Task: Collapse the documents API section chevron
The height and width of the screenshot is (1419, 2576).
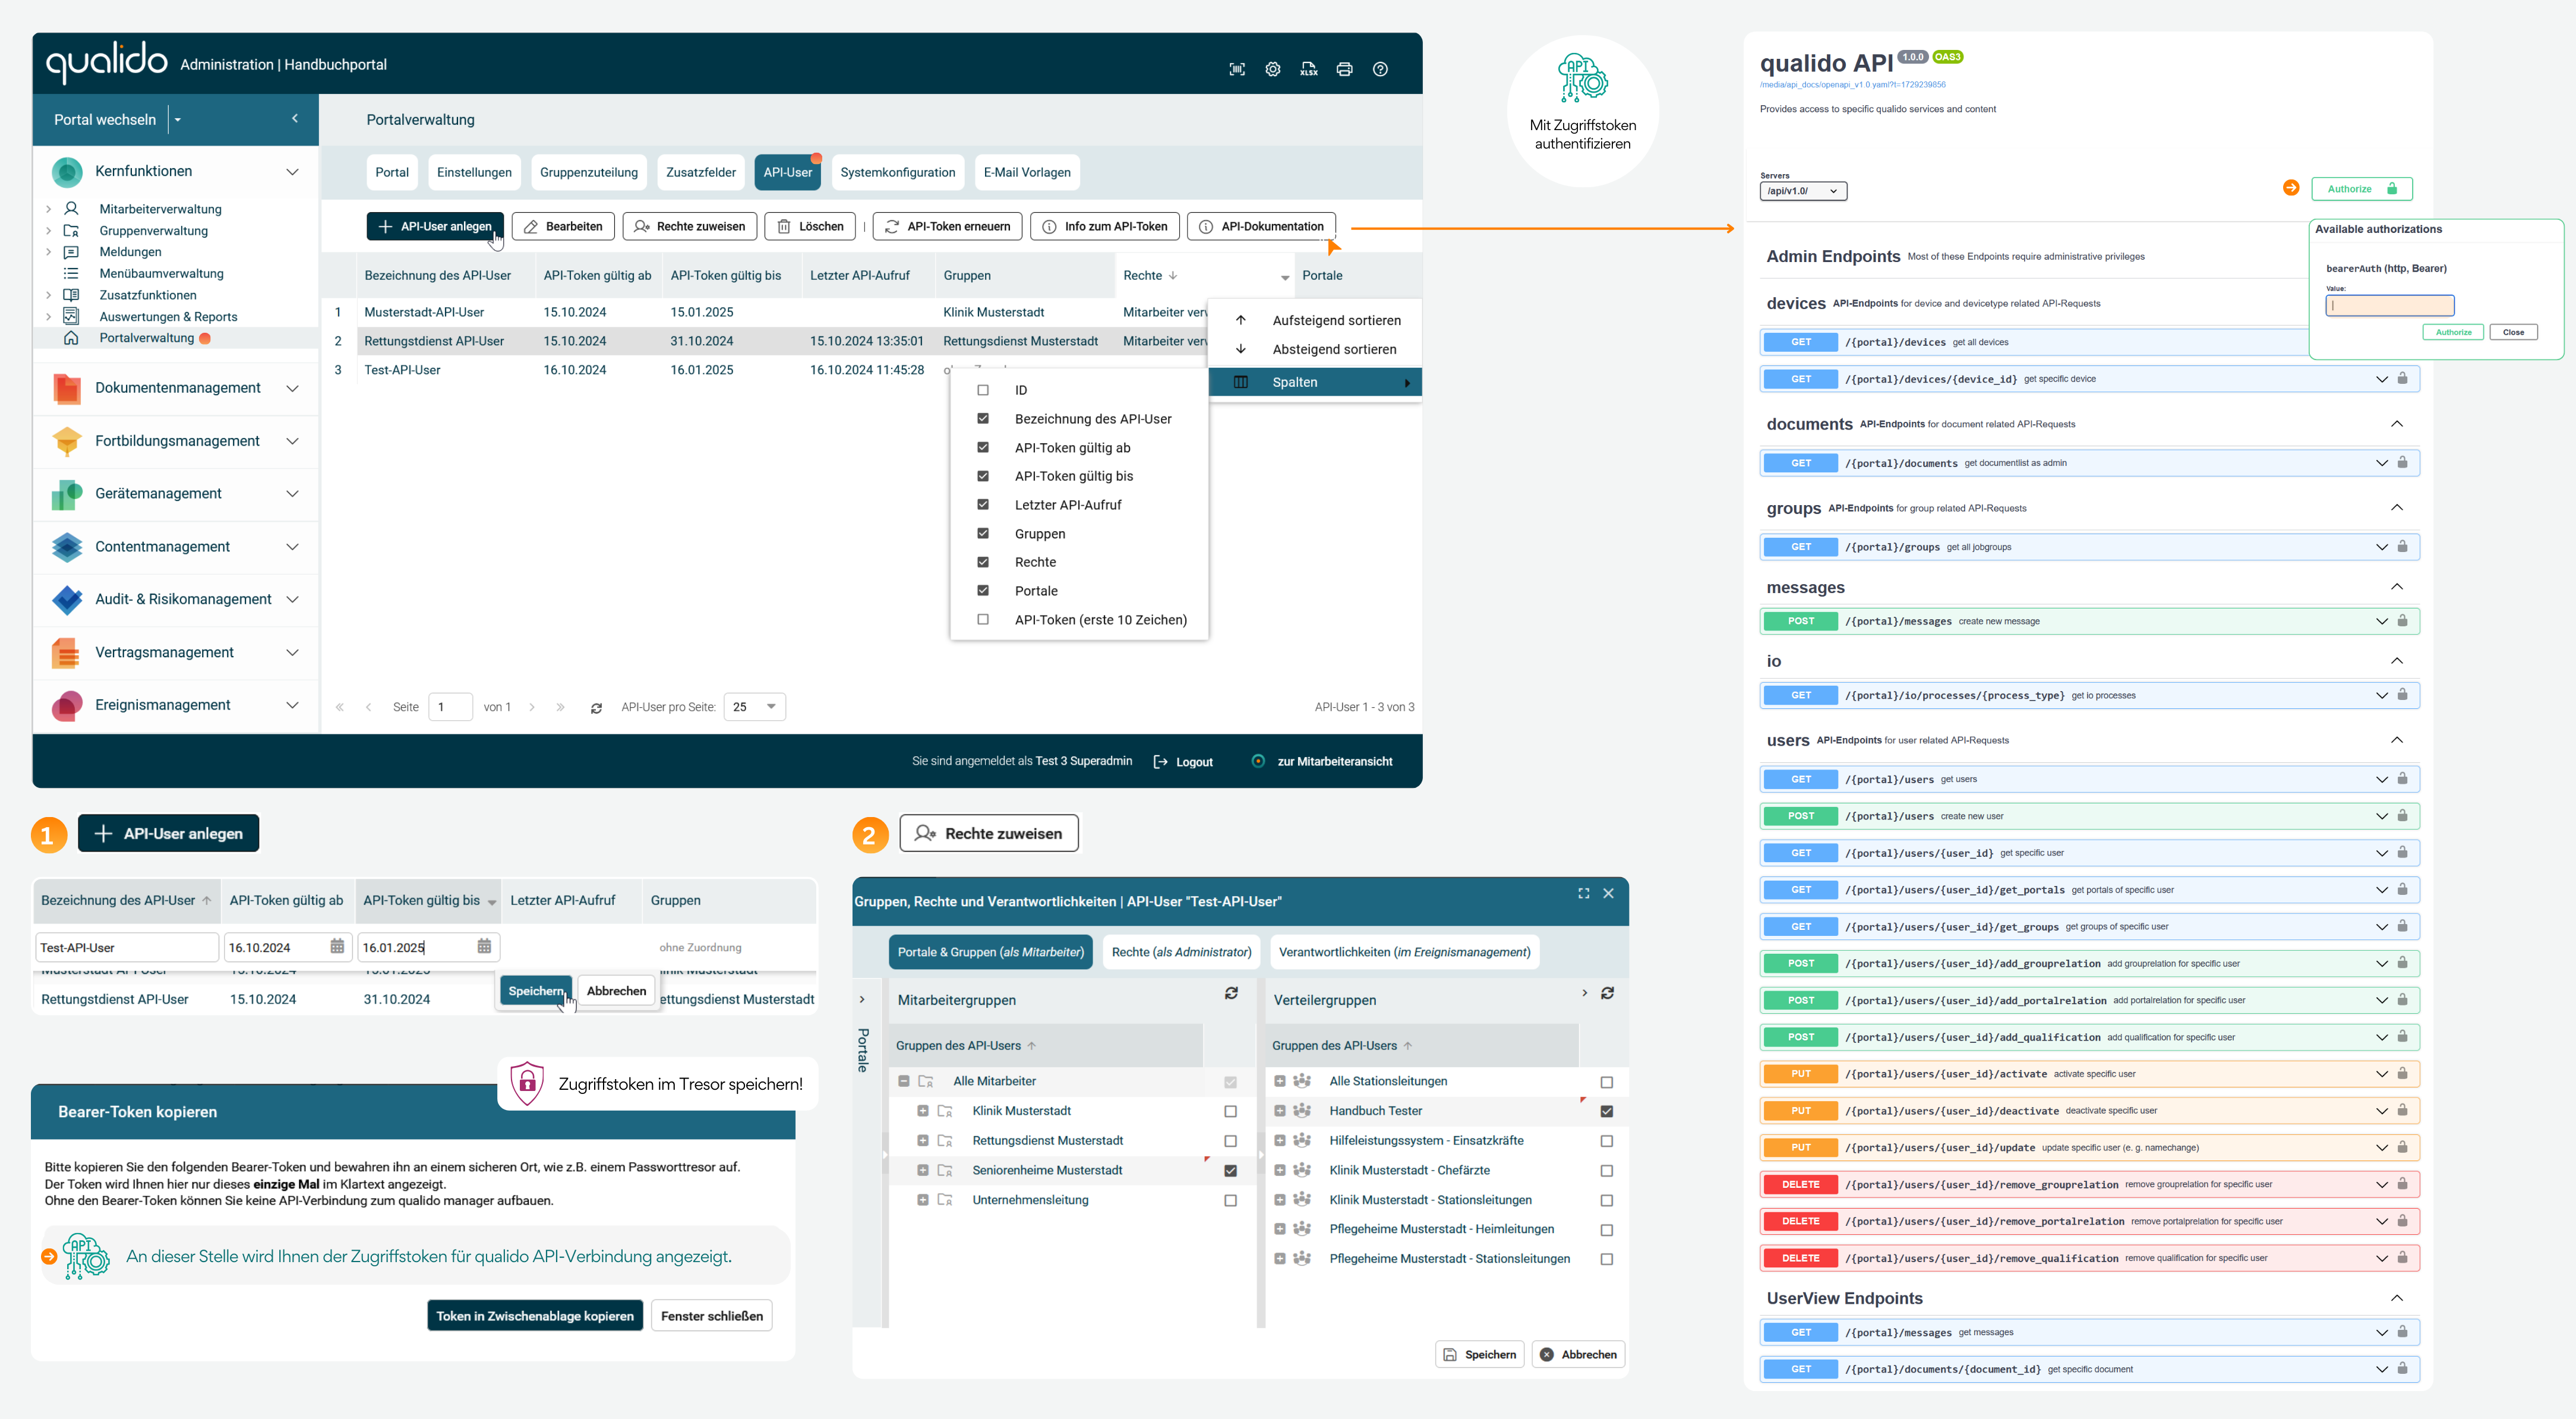Action: [2397, 424]
